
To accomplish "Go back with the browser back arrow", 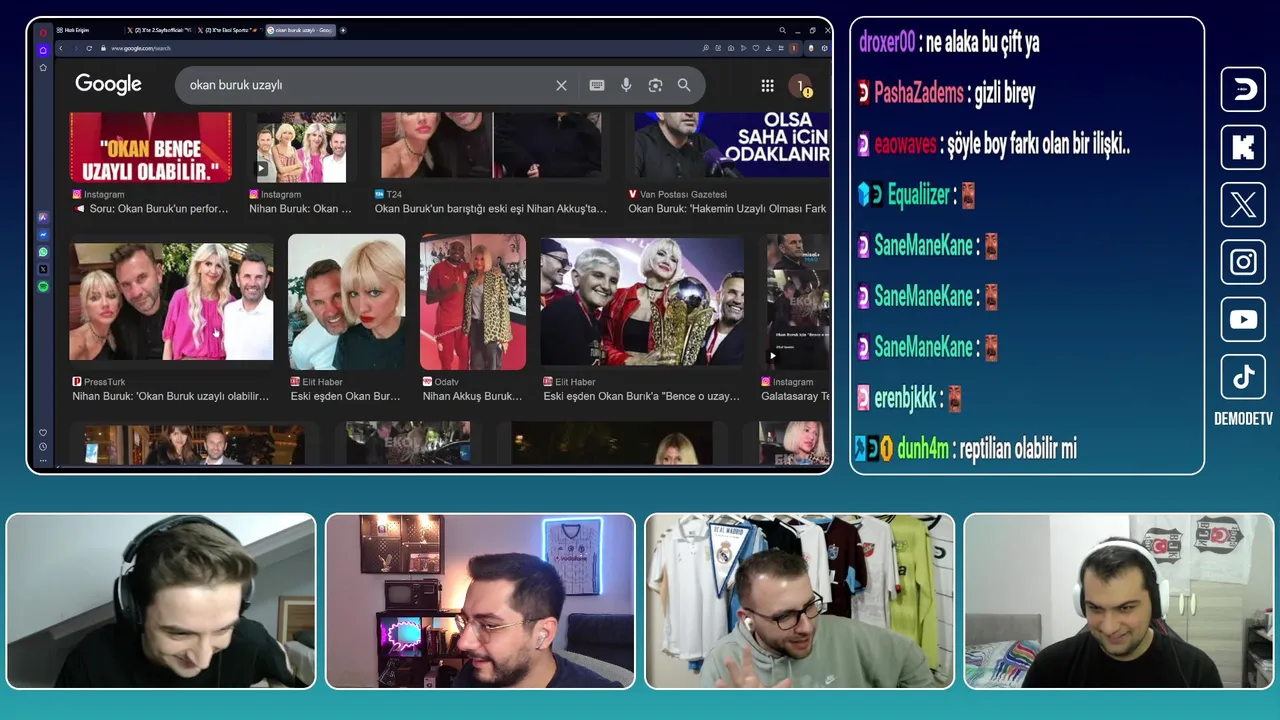I will [61, 48].
